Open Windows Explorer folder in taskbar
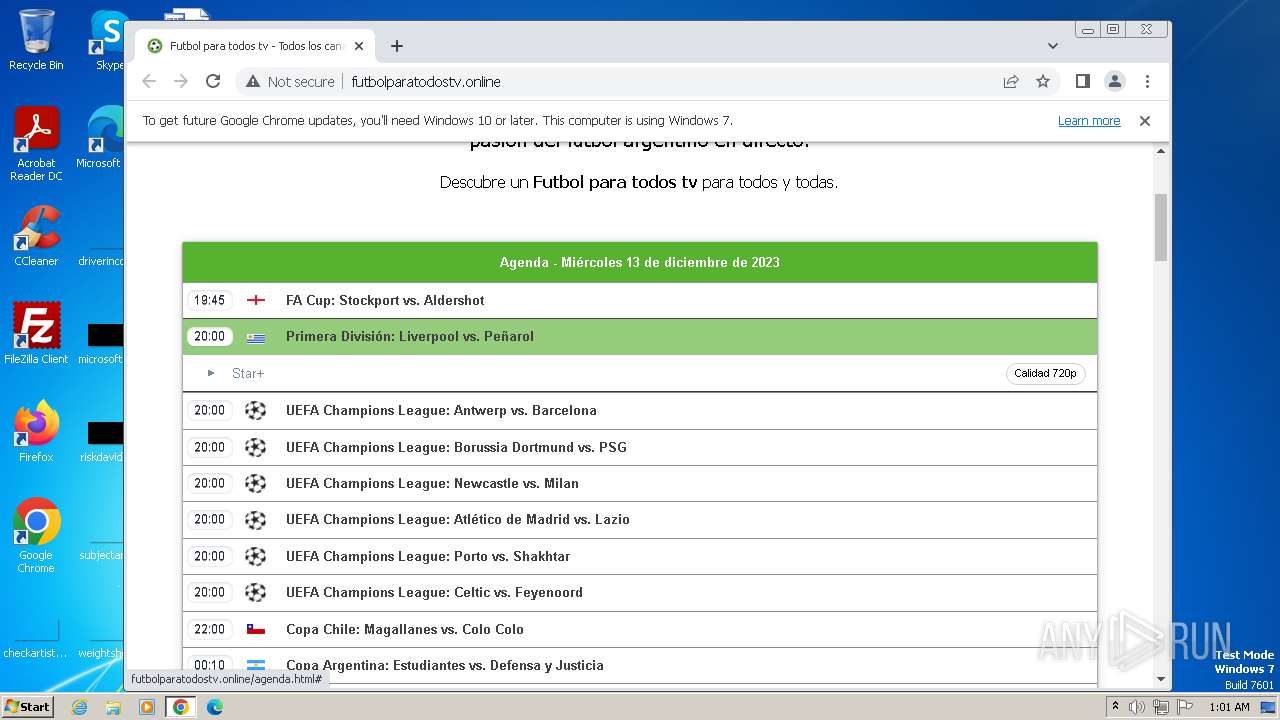 113,707
